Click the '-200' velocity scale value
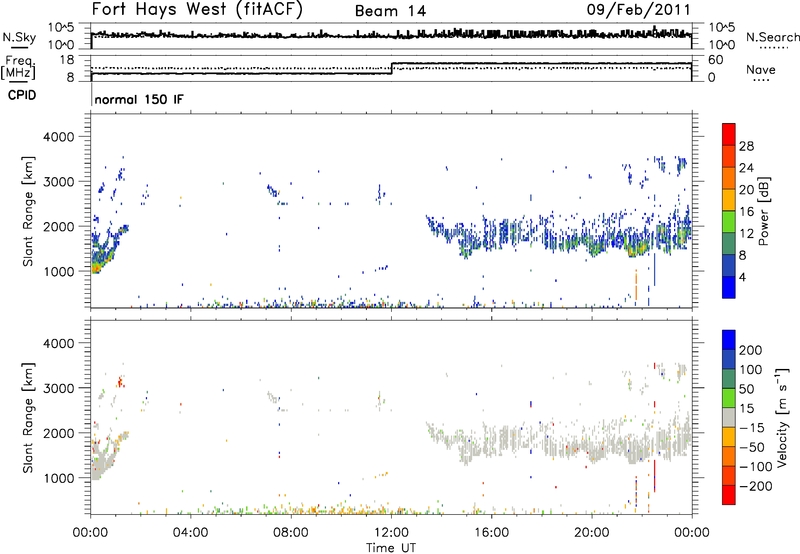The image size is (800, 554). (x=756, y=486)
